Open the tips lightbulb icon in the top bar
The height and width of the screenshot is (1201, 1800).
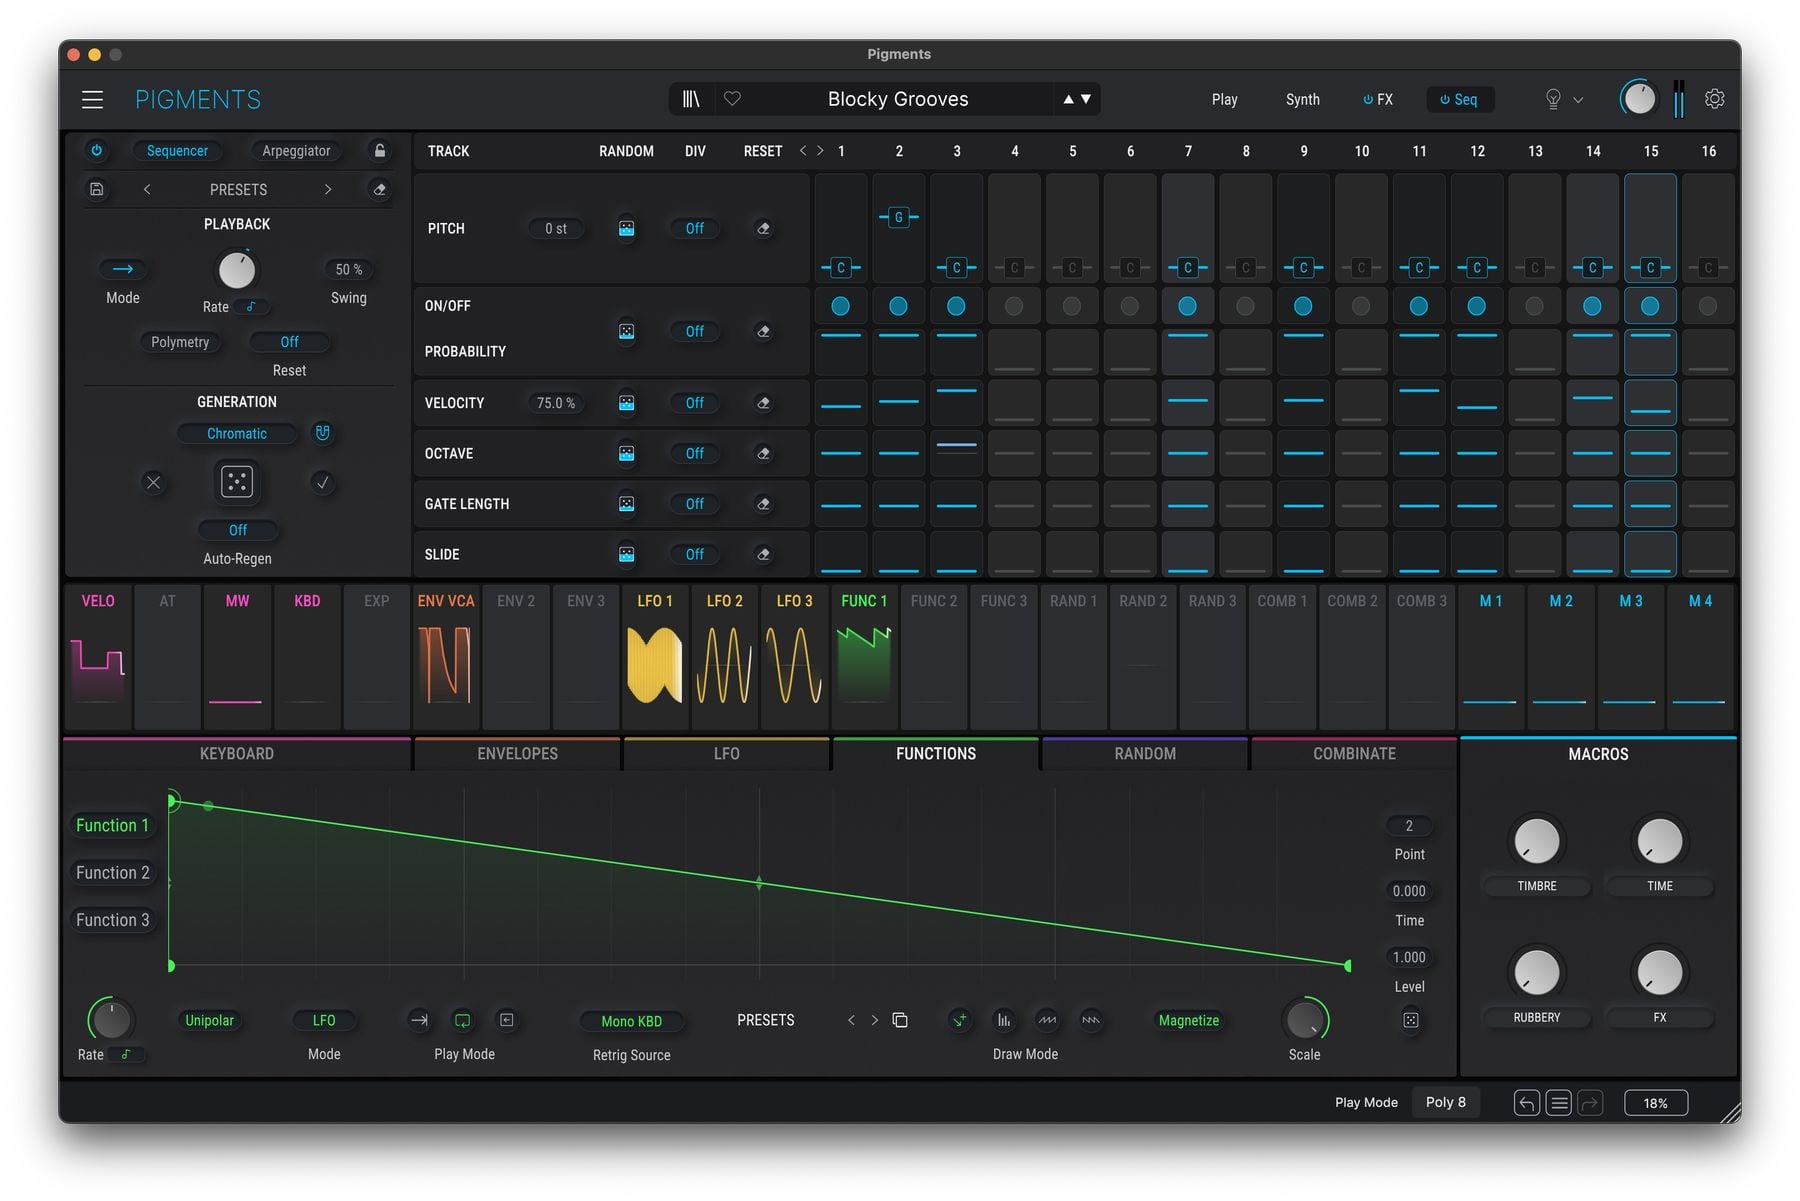pos(1551,99)
